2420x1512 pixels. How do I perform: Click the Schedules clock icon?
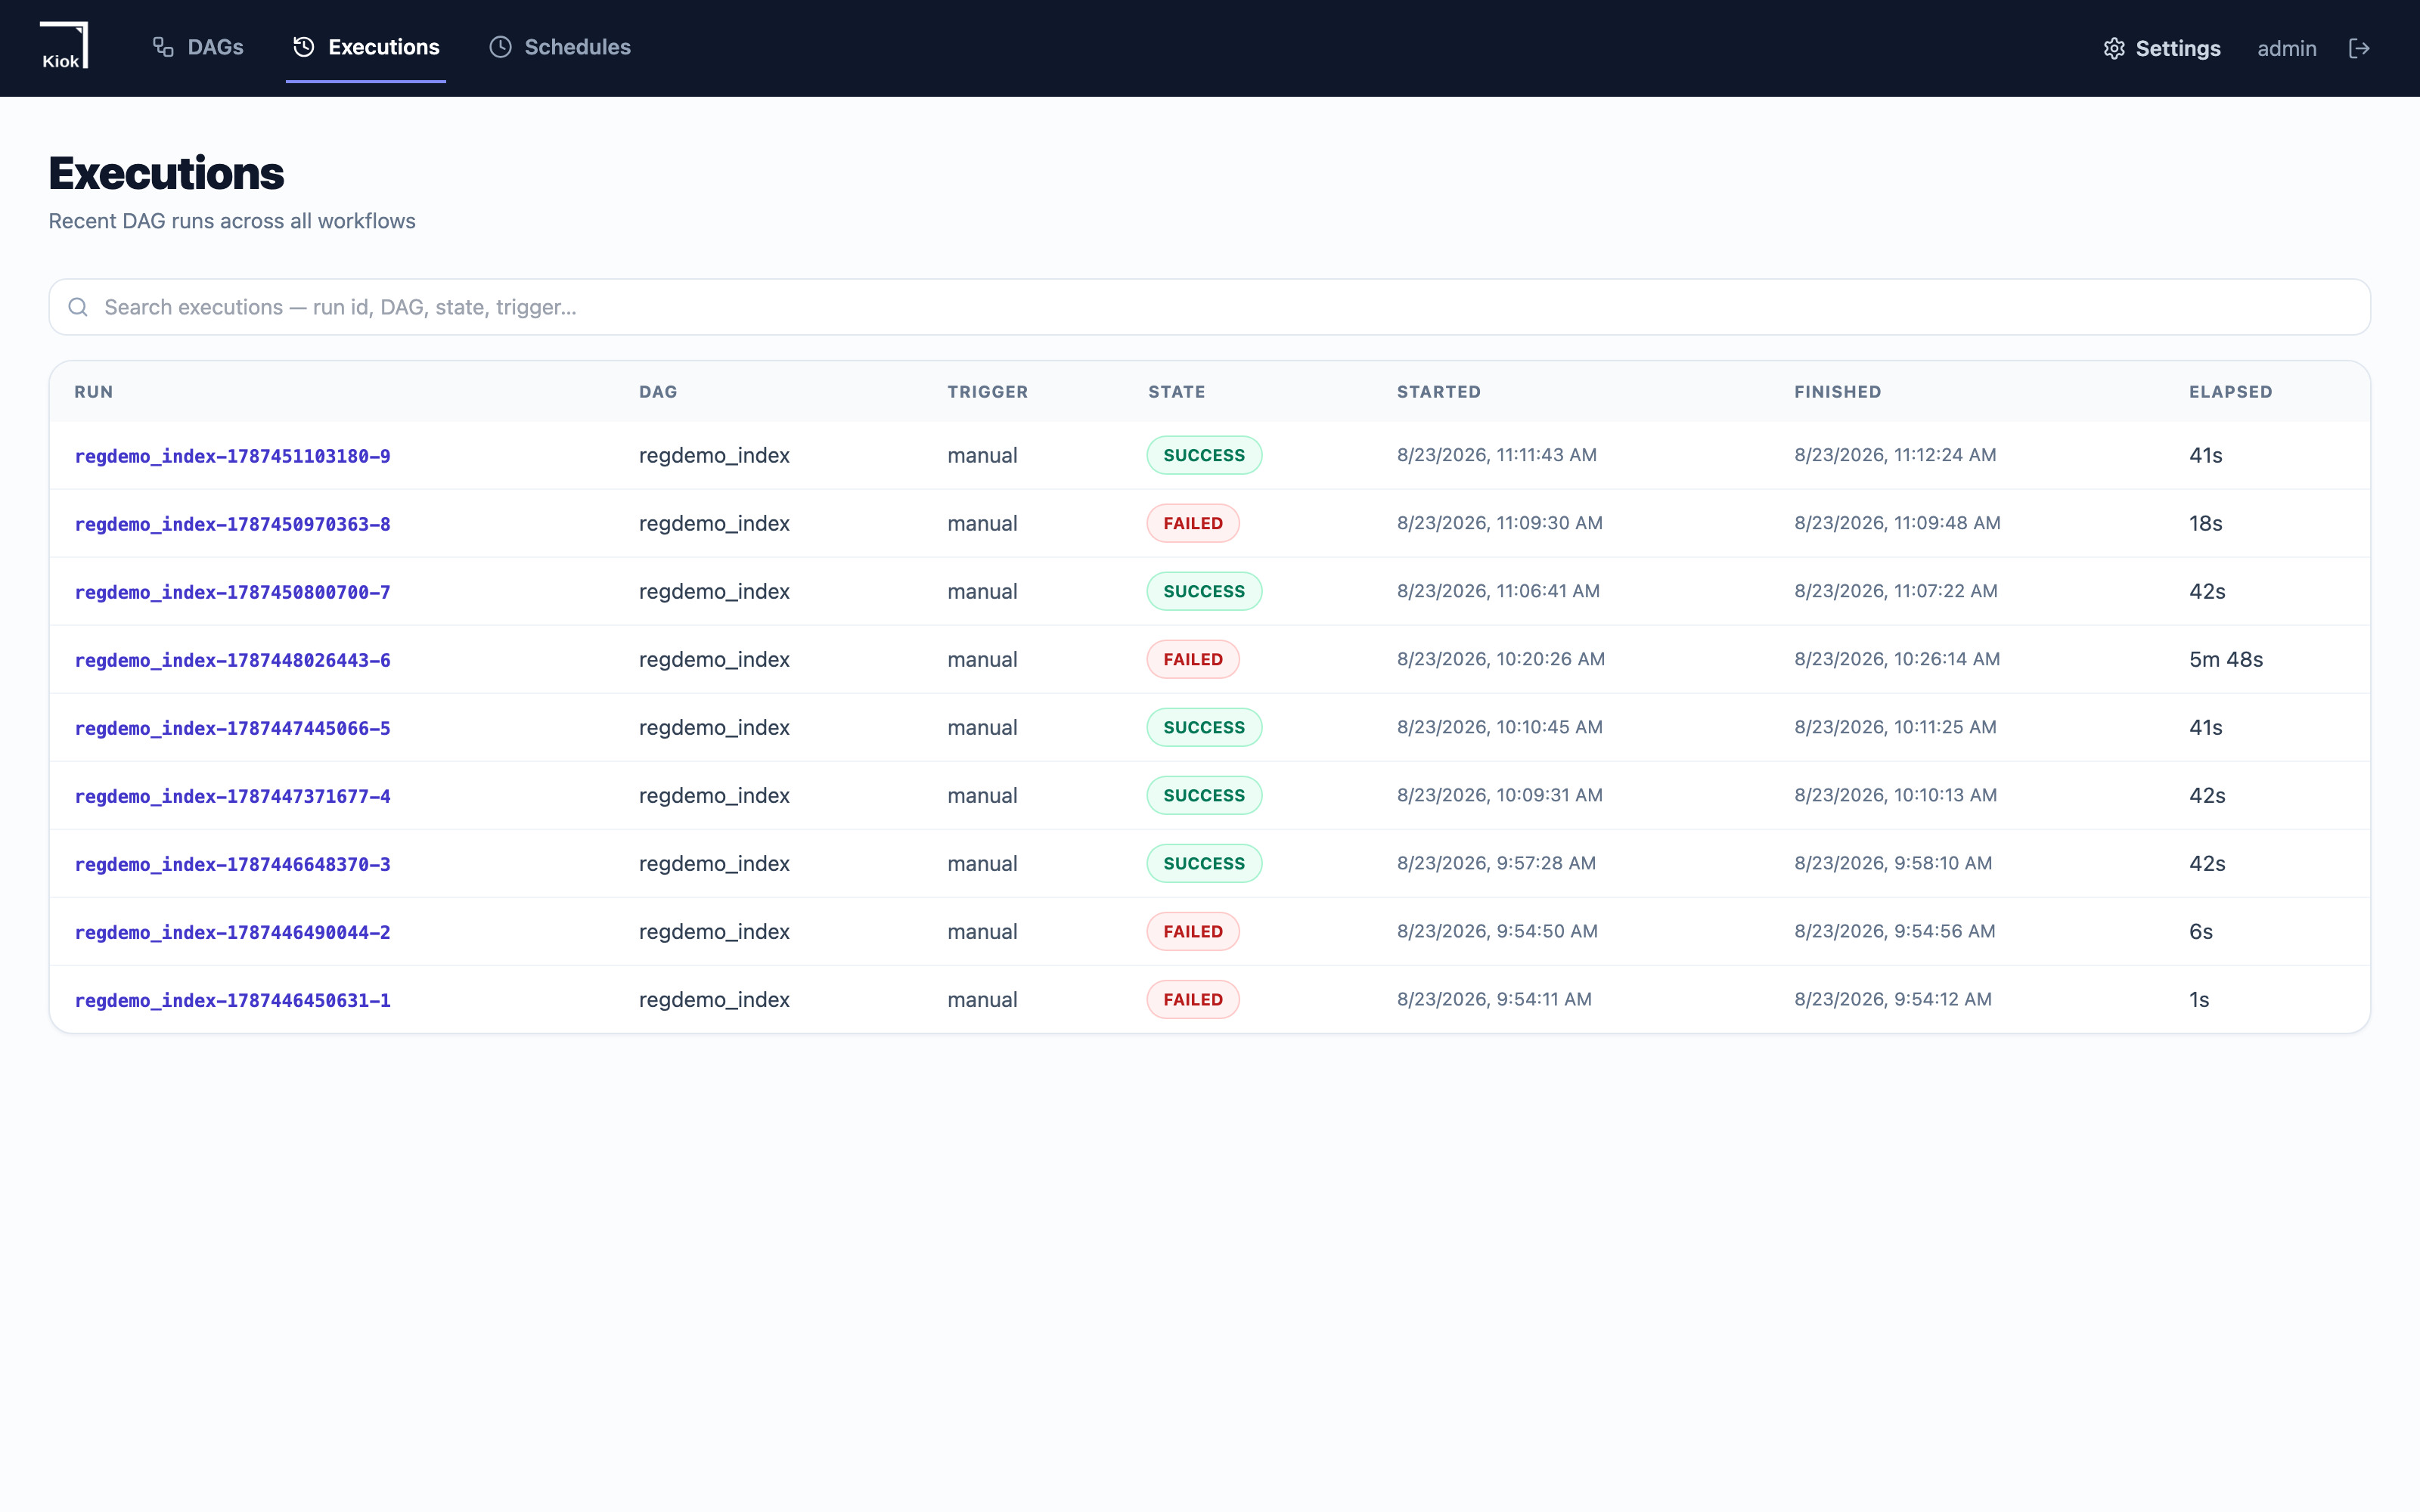(500, 47)
